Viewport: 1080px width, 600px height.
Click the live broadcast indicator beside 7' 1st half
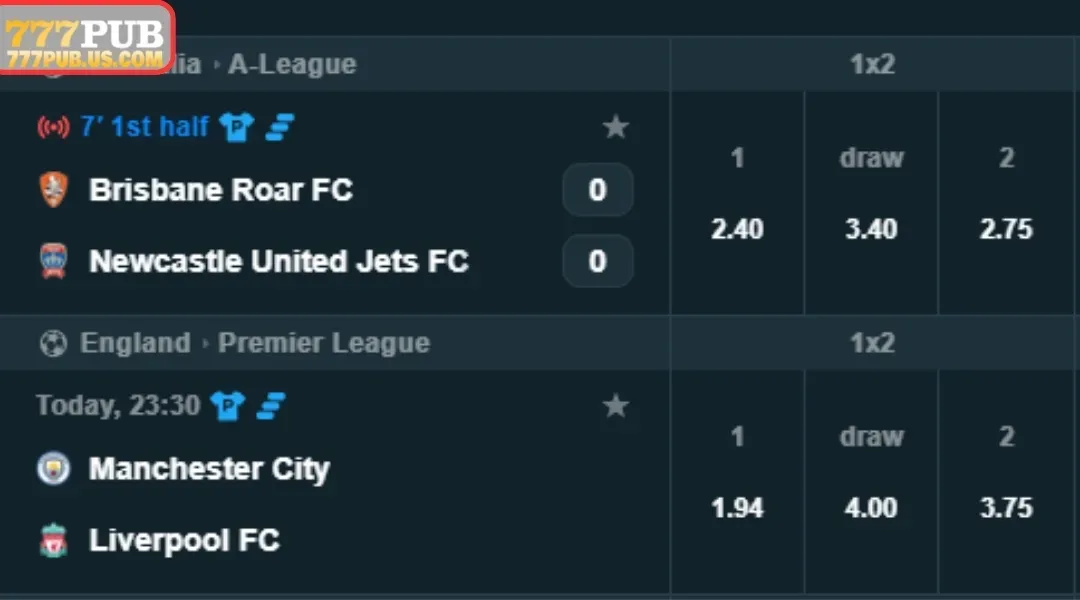pos(51,126)
